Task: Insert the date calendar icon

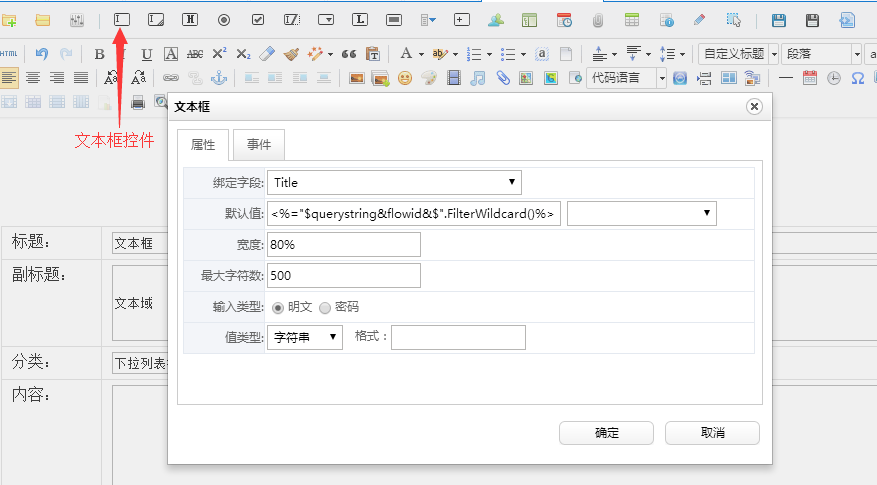Action: [x=810, y=78]
